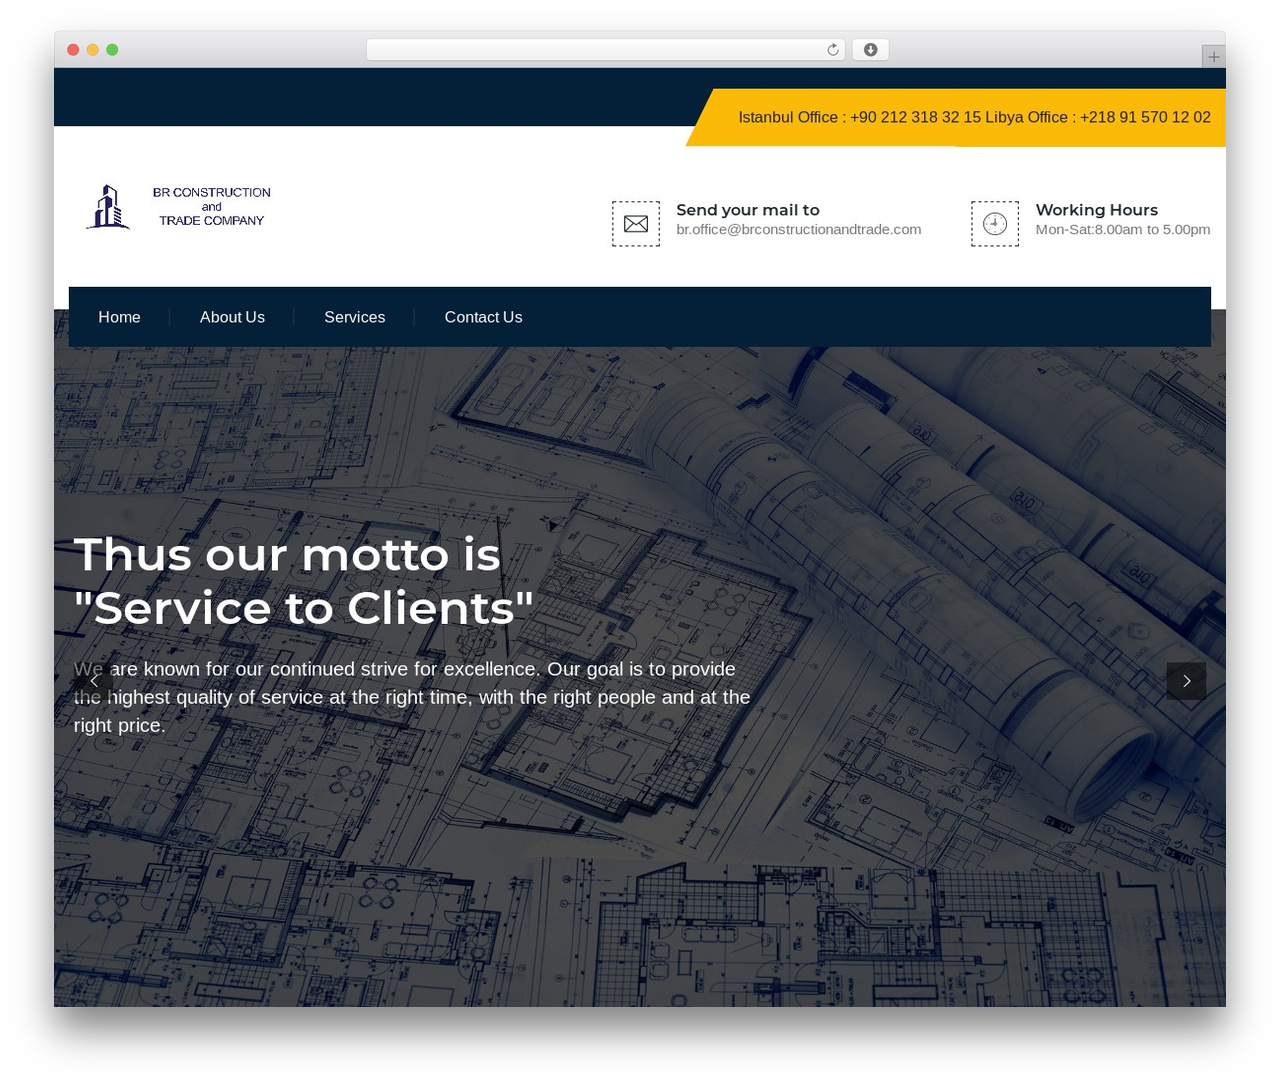Open the Contact Us page
Screen dimensions: 1280x1084
tap(483, 317)
